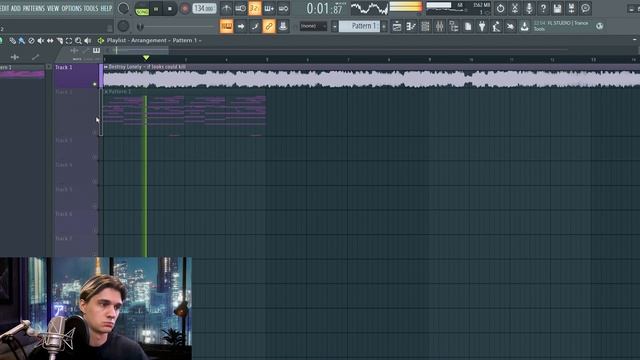The image size is (640, 360).
Task: Toggle the arrow auto-scroll button
Action: 240,26
